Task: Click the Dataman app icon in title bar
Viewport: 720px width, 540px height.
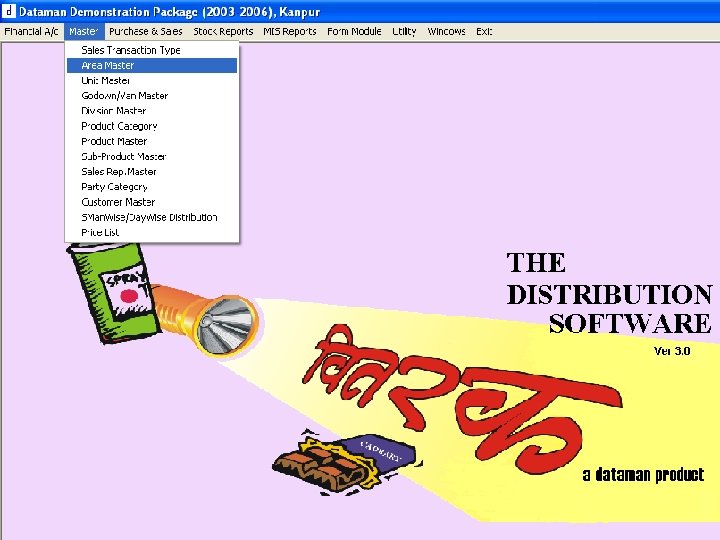Action: pyautogui.click(x=9, y=11)
